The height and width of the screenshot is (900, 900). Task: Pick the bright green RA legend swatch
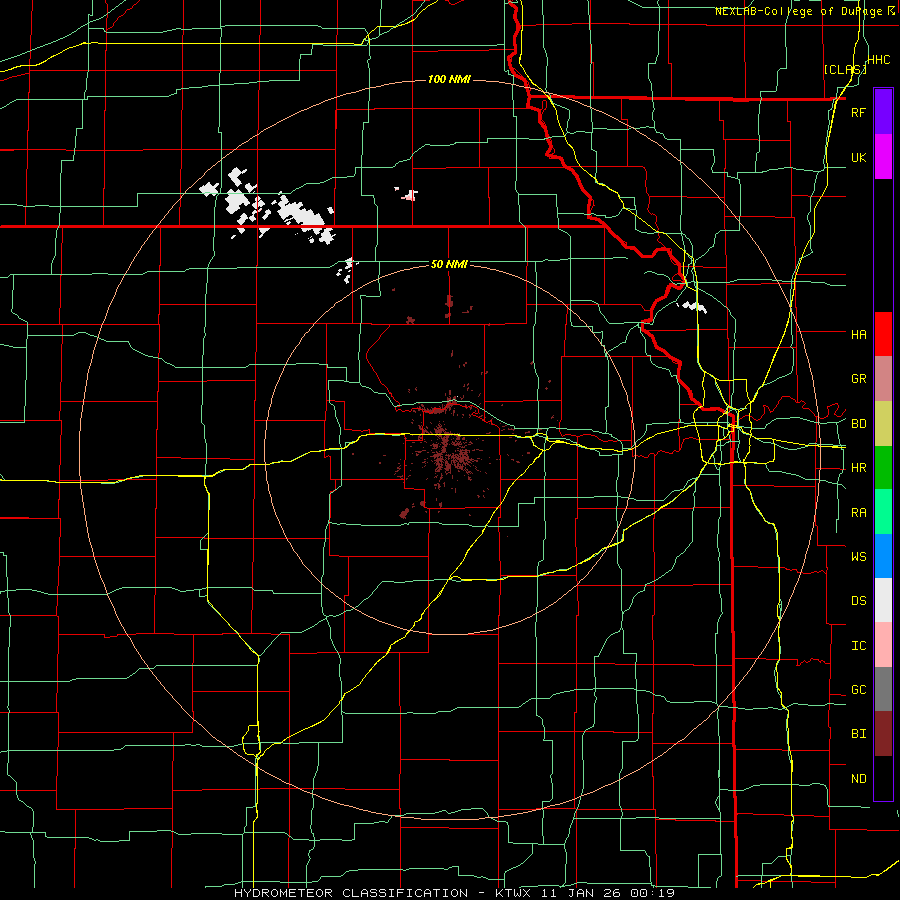tap(883, 512)
